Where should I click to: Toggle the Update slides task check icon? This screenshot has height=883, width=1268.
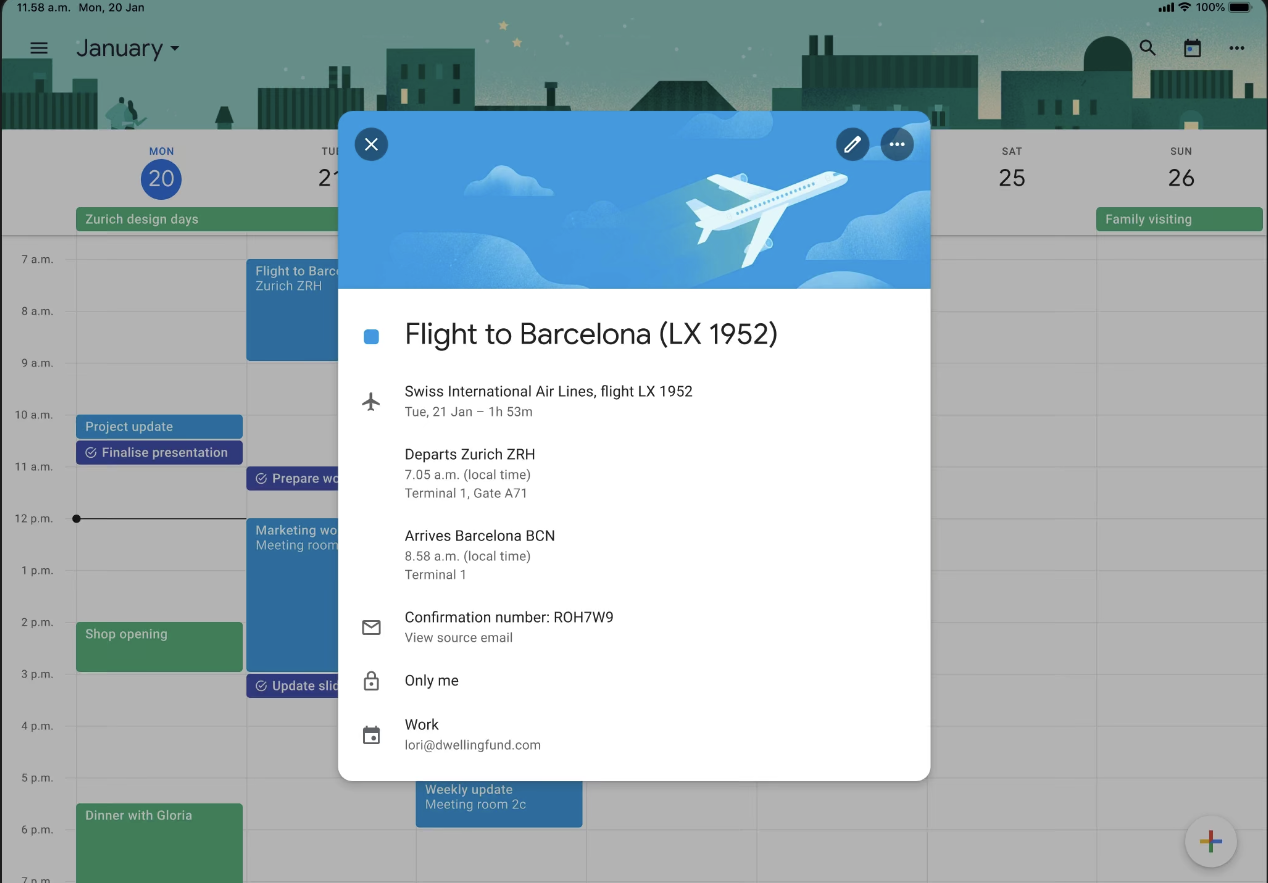[x=262, y=686]
